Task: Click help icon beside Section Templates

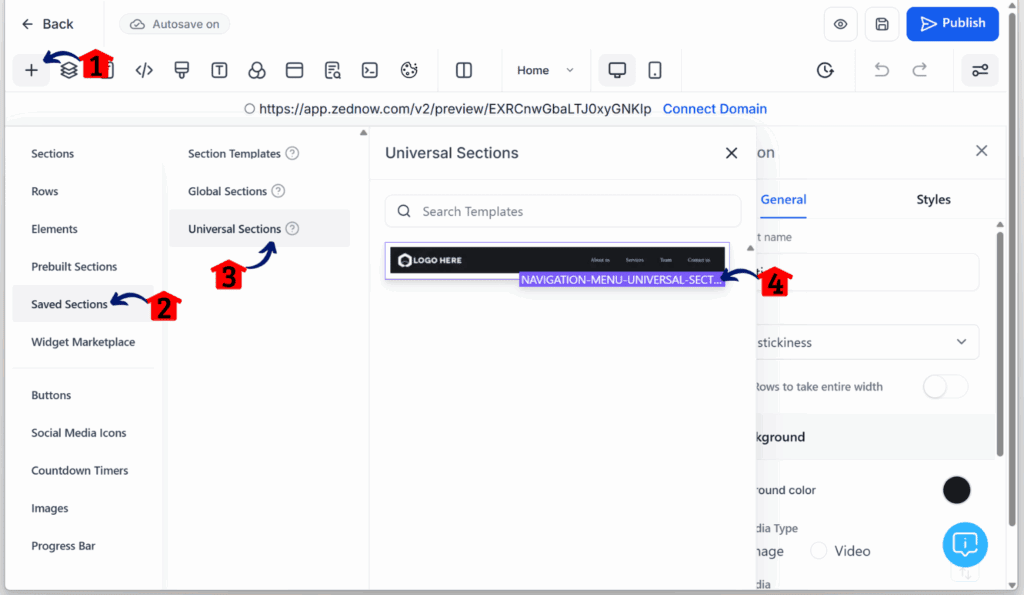Action: click(x=292, y=153)
